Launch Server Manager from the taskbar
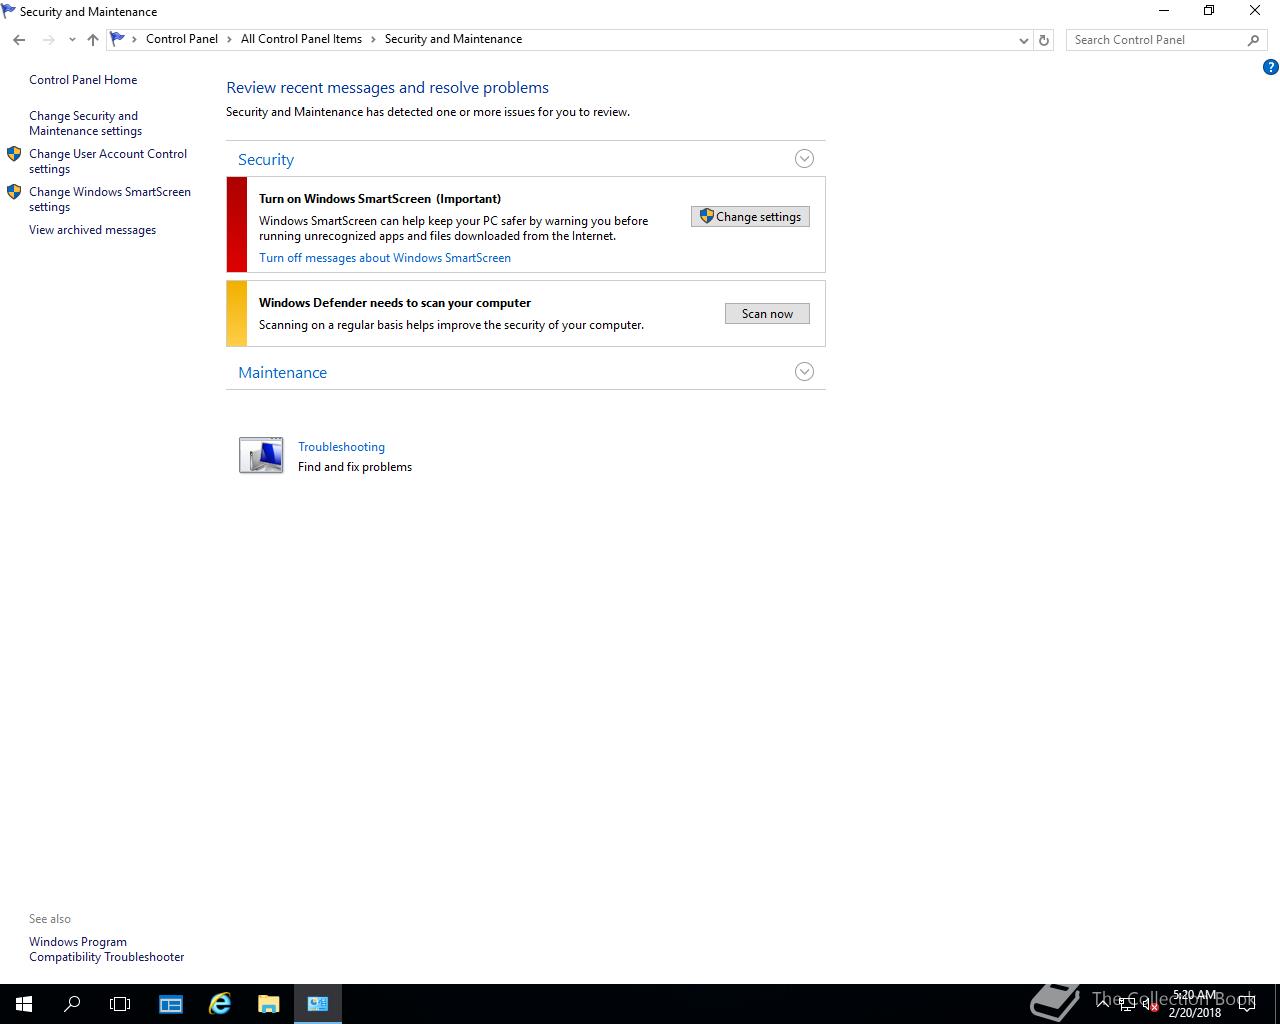Viewport: 1280px width, 1024px height. point(171,1004)
